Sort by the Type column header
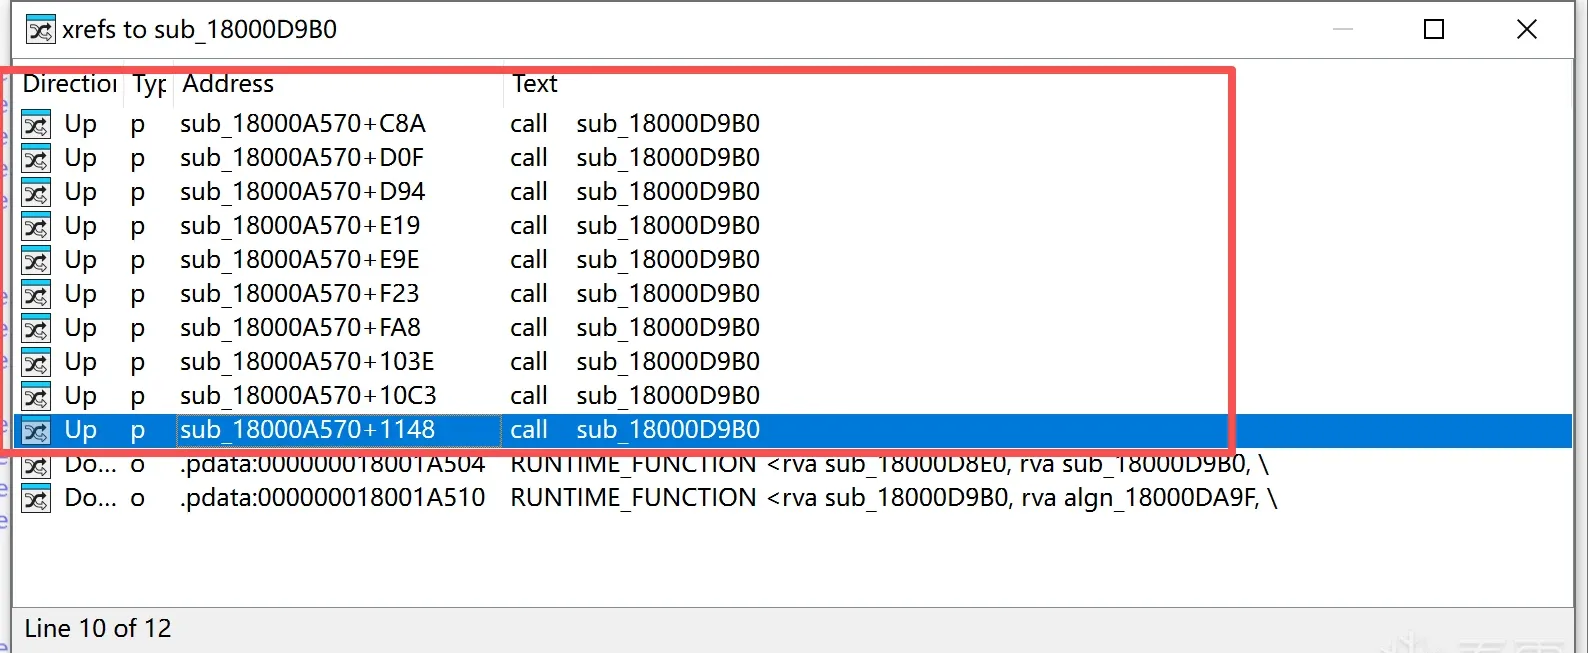This screenshot has width=1588, height=653. 150,84
